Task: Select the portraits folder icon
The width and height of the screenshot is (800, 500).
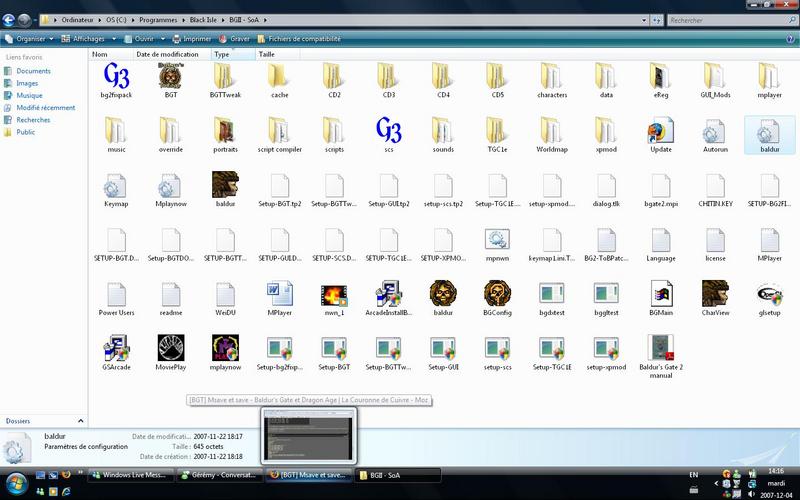Action: (225, 130)
